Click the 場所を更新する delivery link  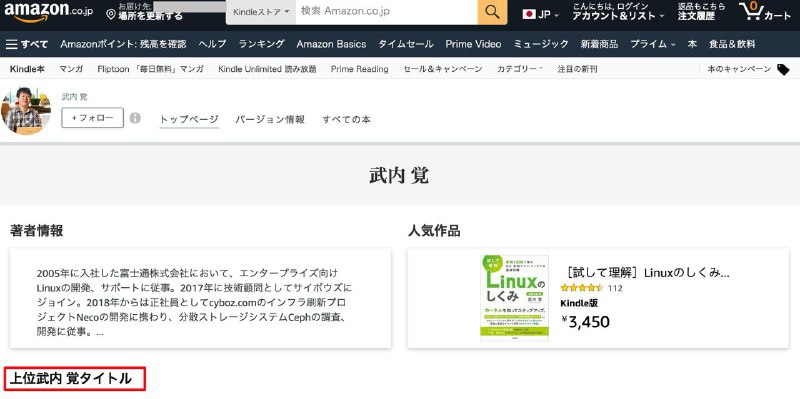click(x=151, y=16)
